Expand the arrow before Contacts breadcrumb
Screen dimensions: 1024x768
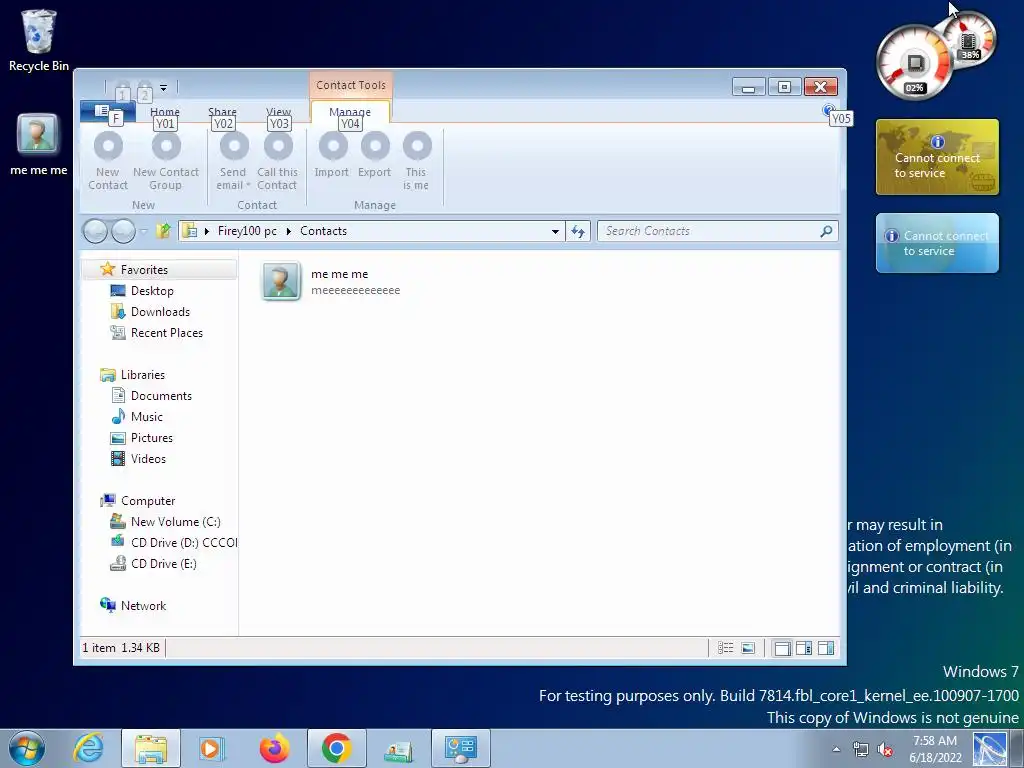pos(289,231)
